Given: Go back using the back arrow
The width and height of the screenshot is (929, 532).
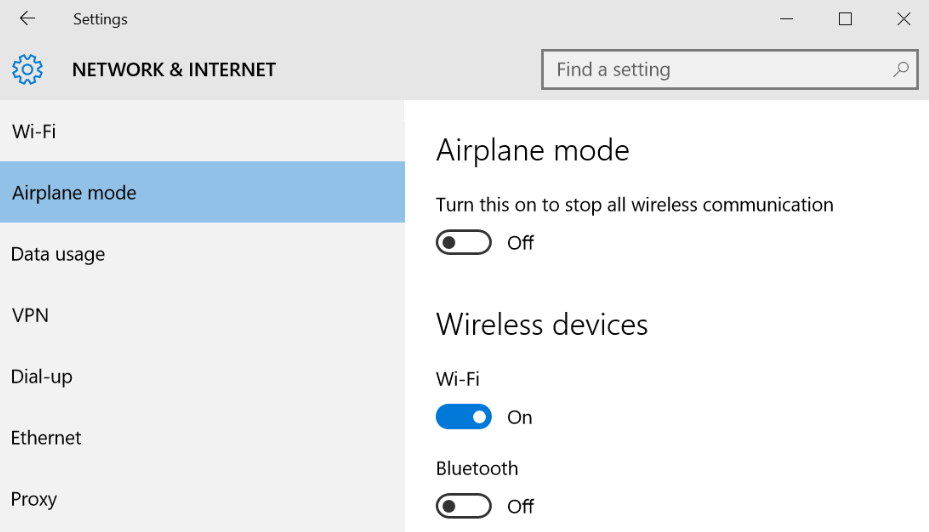Looking at the screenshot, I should [x=27, y=19].
